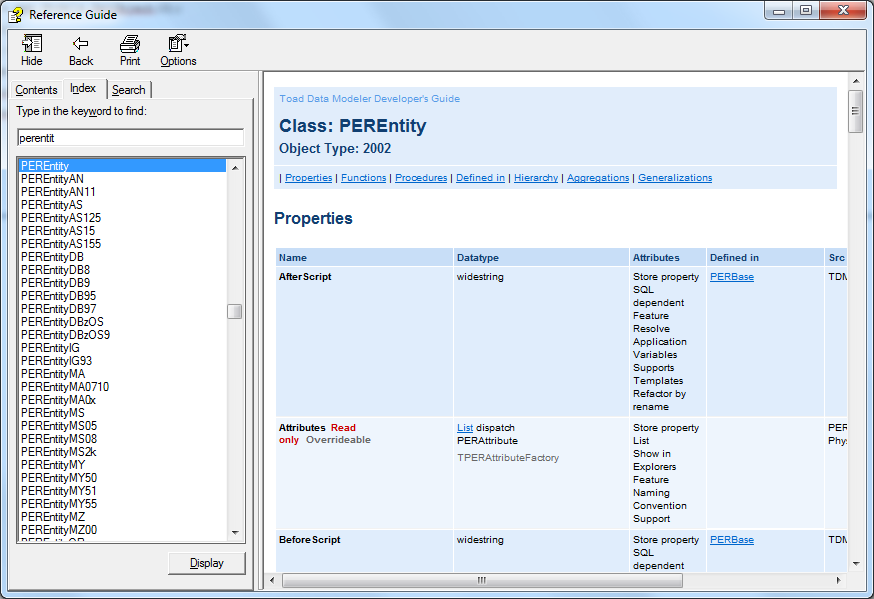Select PEREntityDBzOS9 entry
Image resolution: width=874 pixels, height=599 pixels.
click(65, 334)
